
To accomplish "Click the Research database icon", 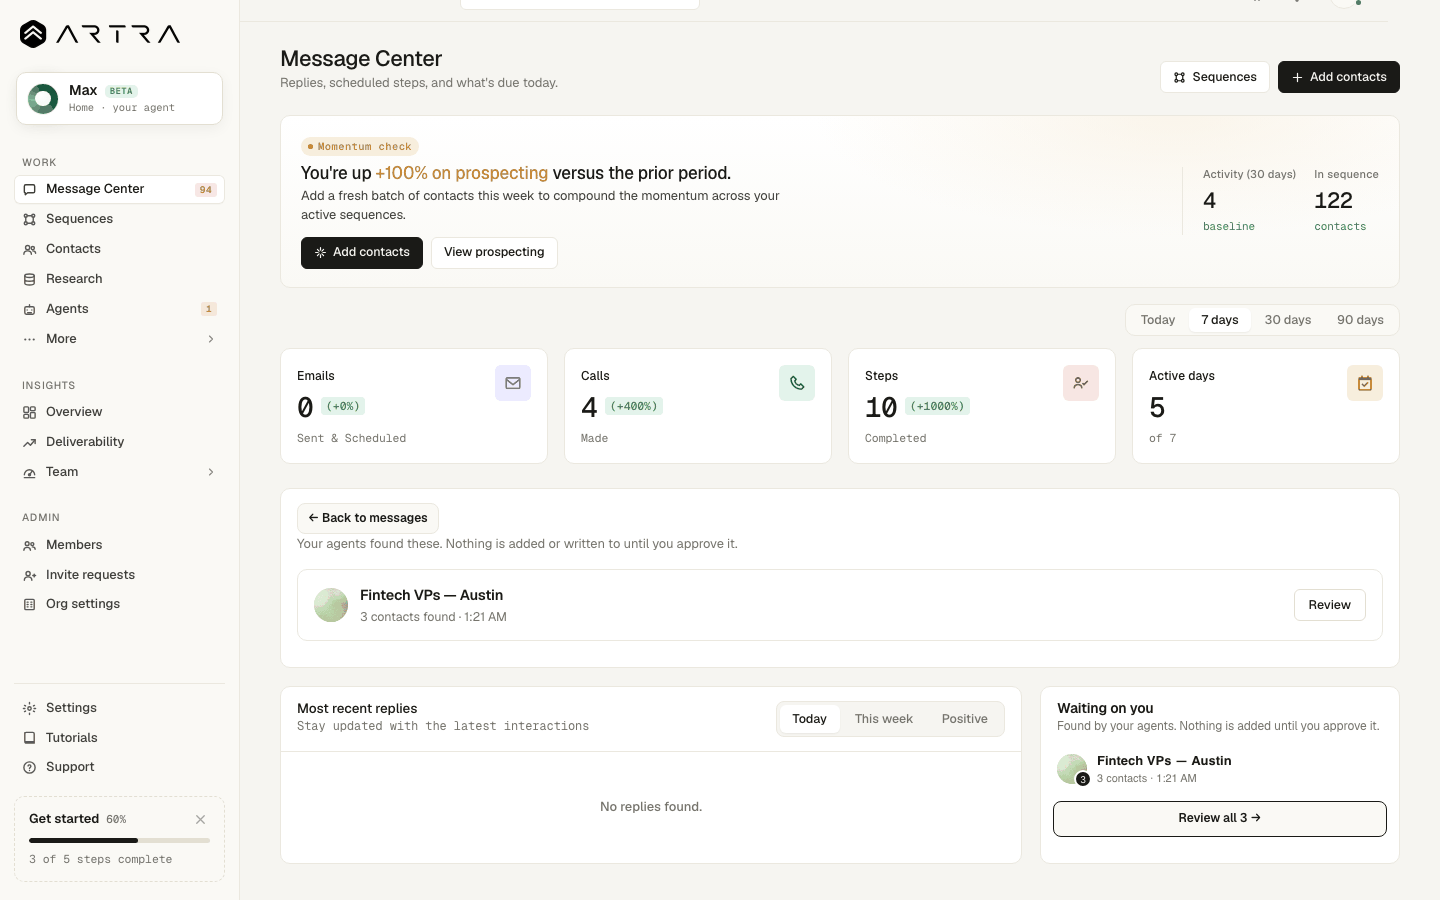I will tap(30, 279).
